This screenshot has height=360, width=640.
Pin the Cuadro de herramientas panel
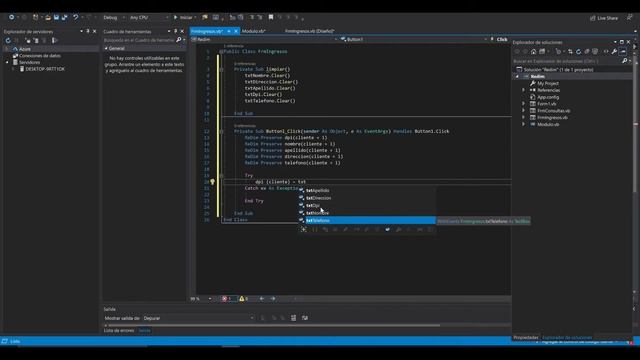[x=176, y=31]
